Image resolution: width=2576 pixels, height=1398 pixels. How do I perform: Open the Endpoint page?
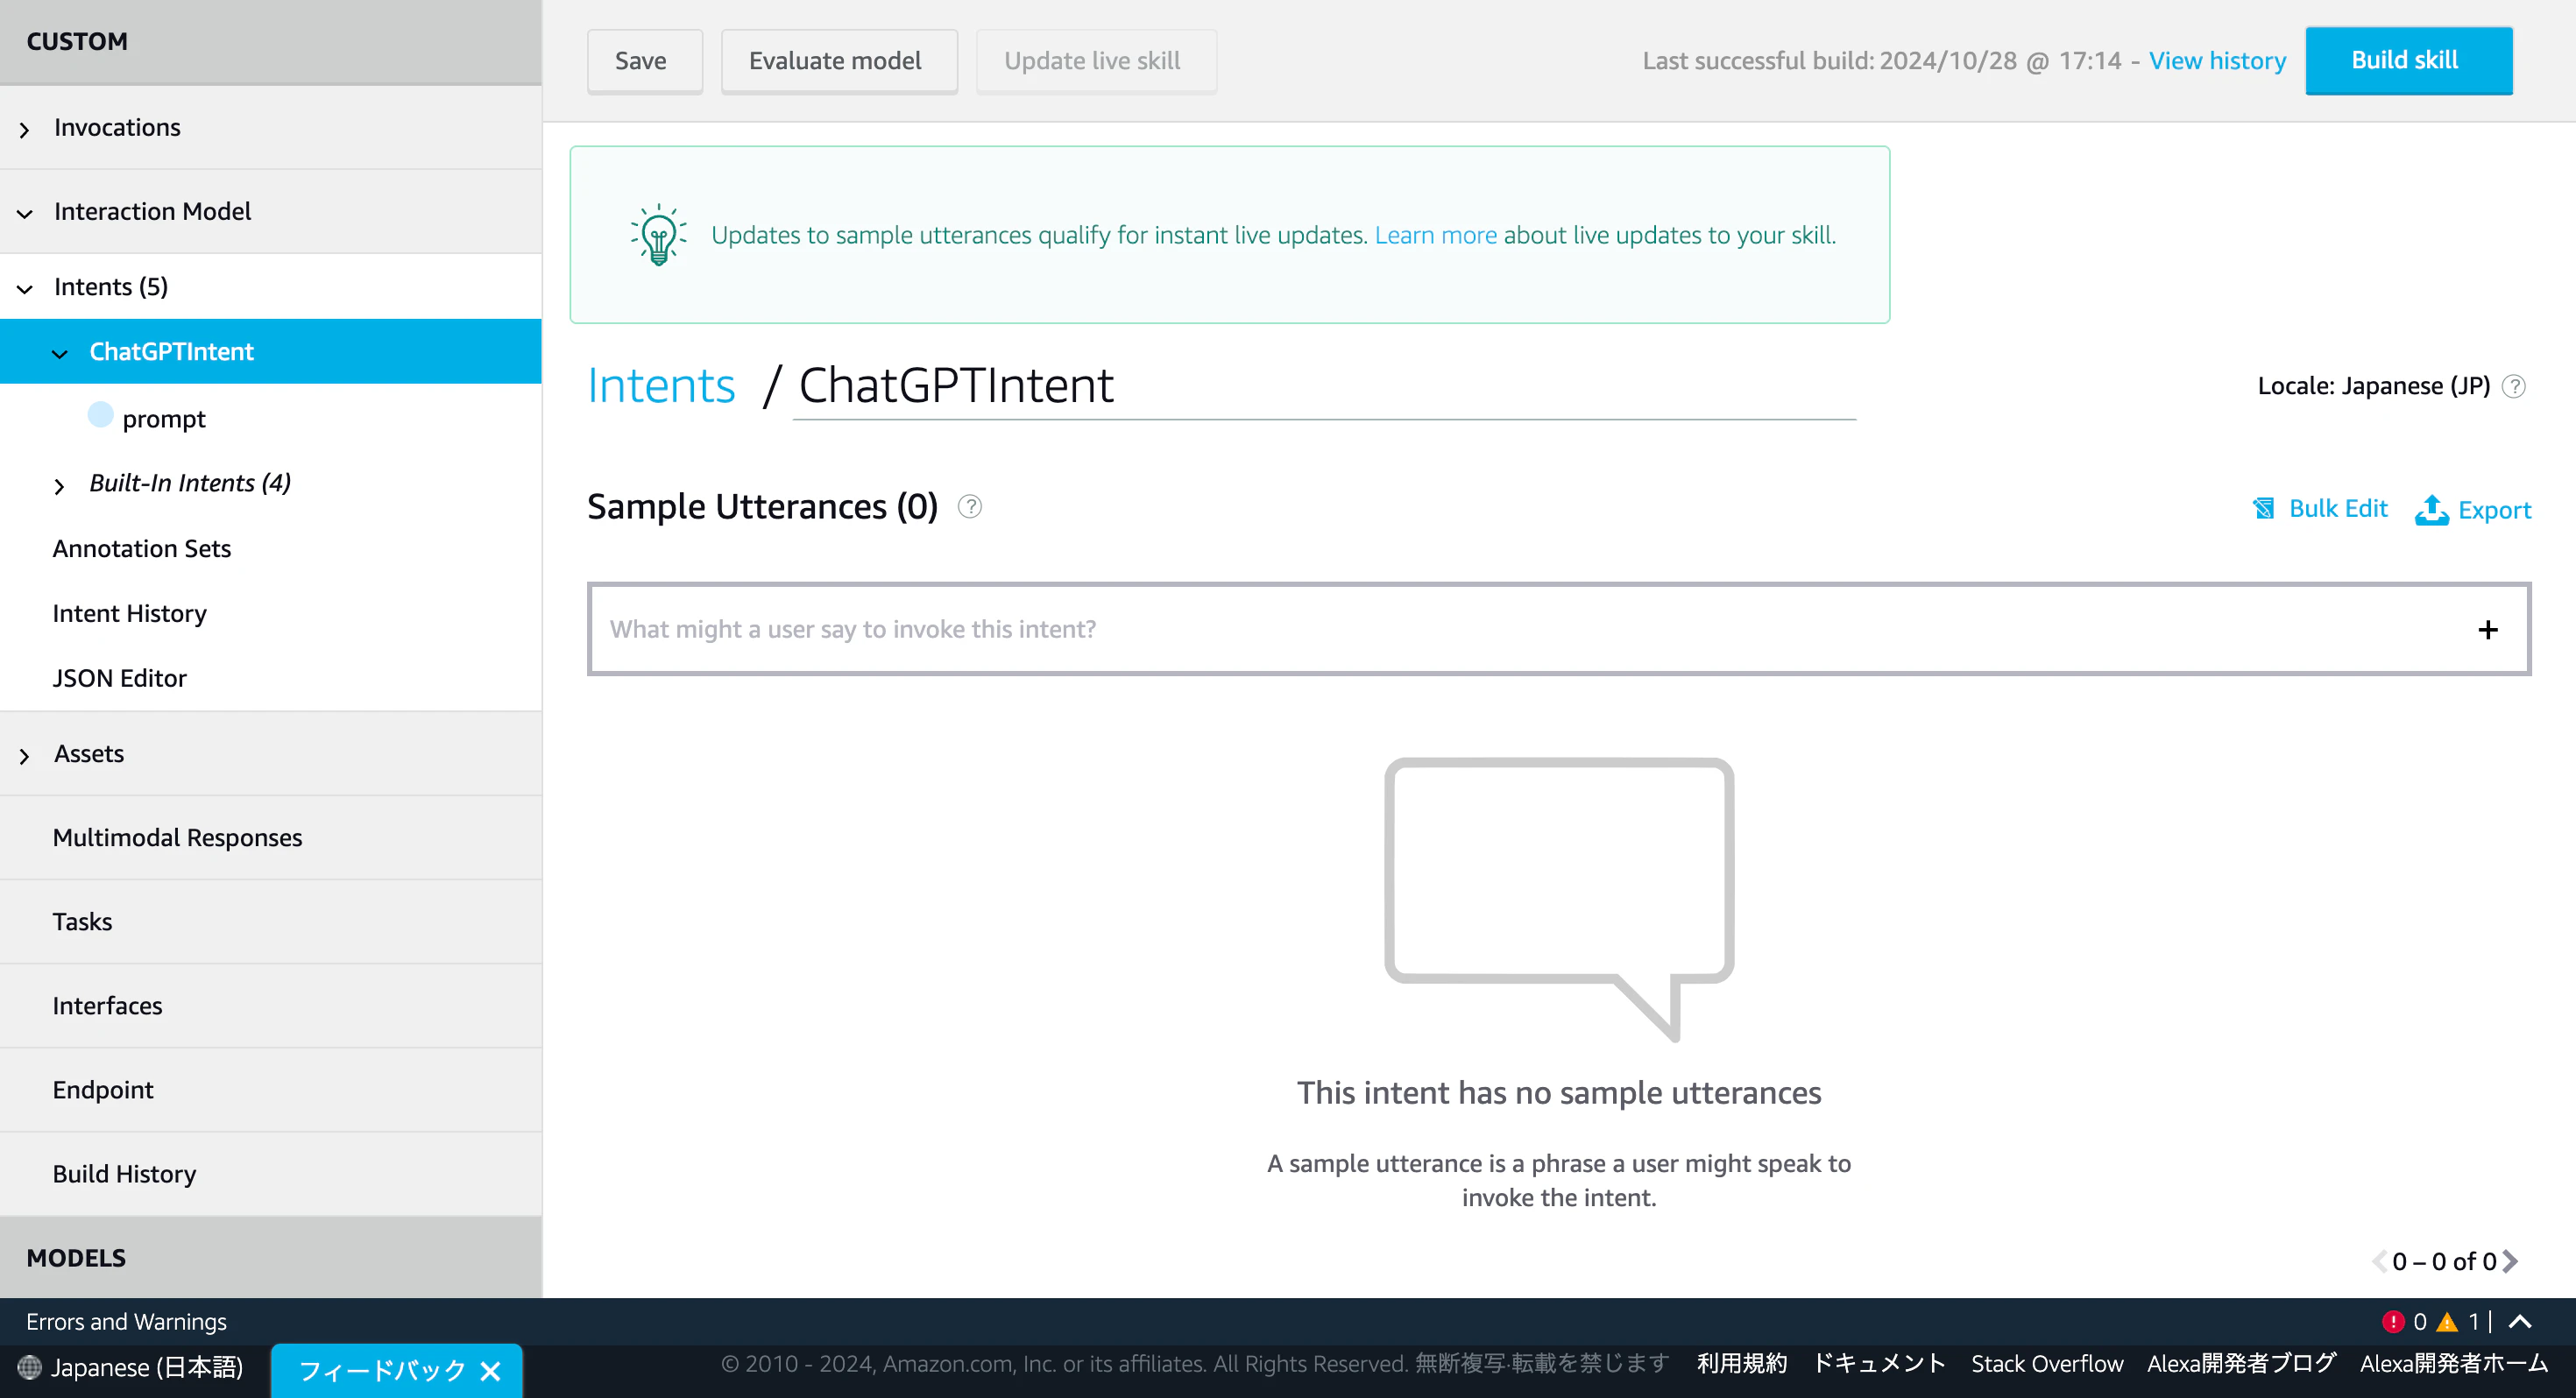103,1090
